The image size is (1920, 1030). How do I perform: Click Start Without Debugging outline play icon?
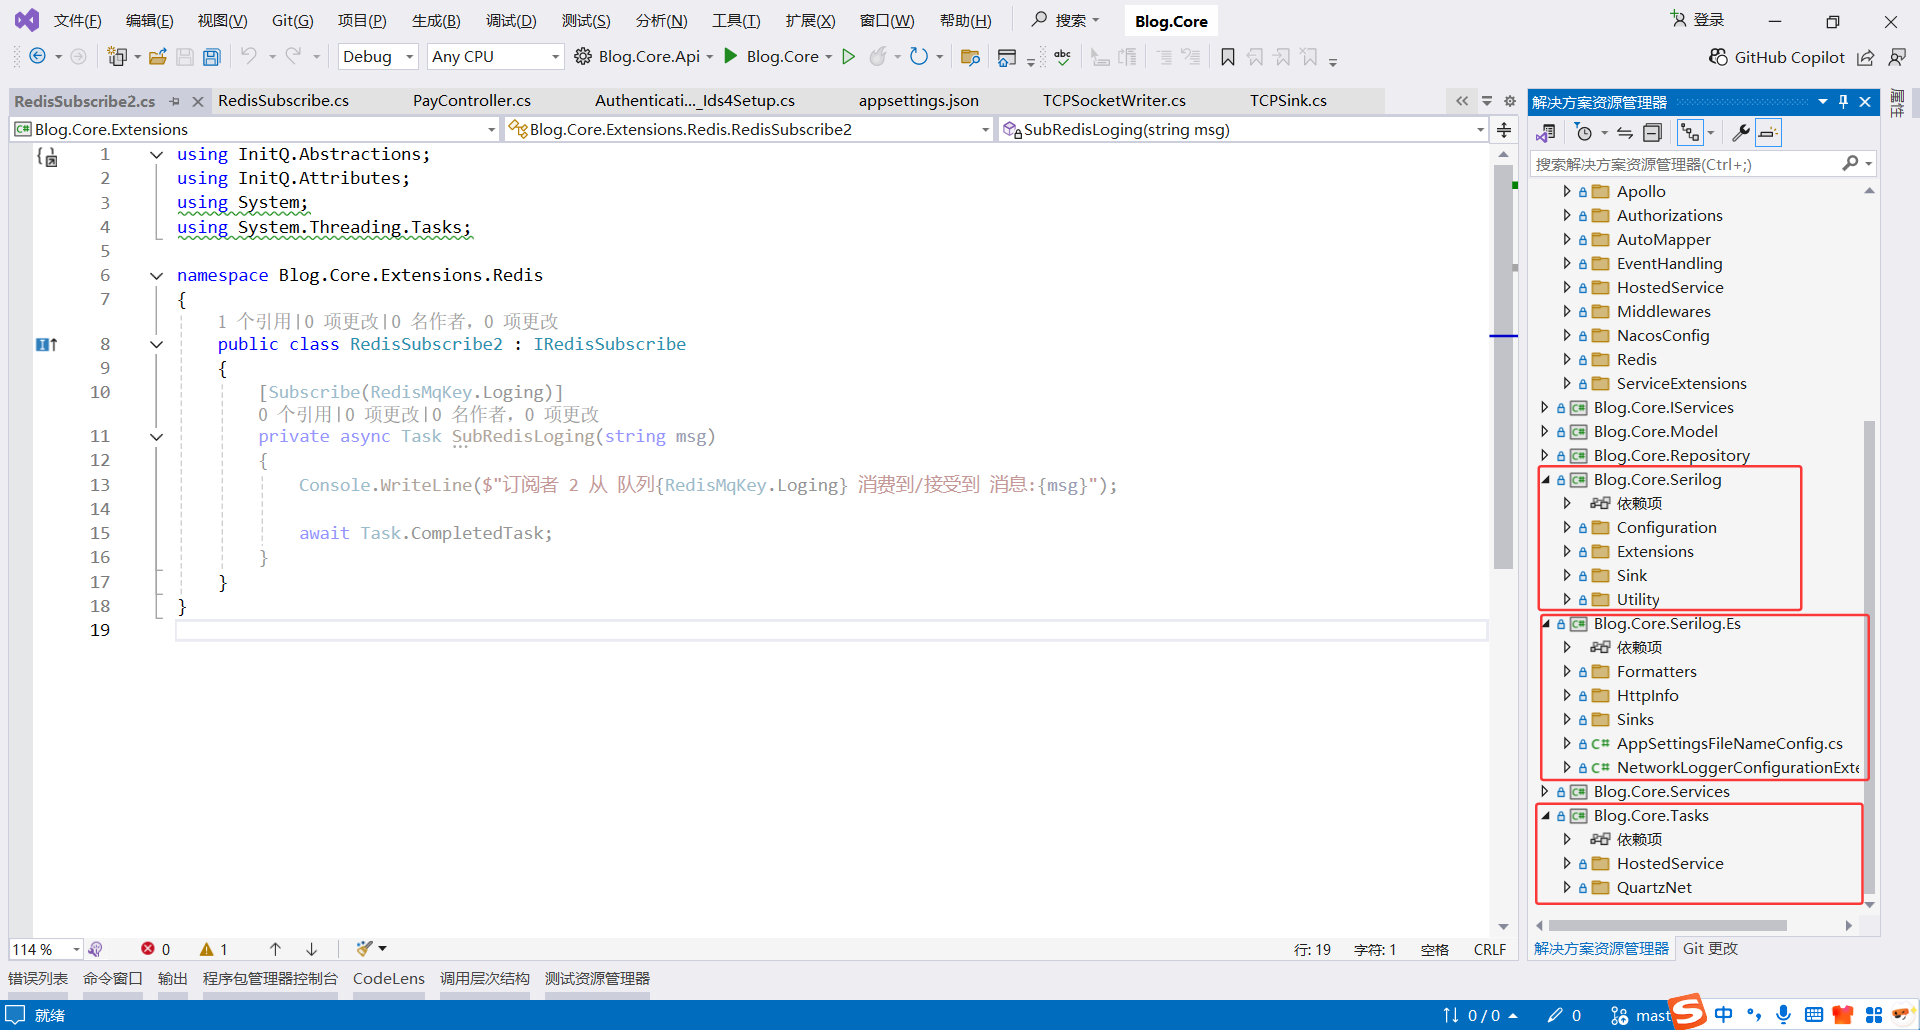coord(849,57)
